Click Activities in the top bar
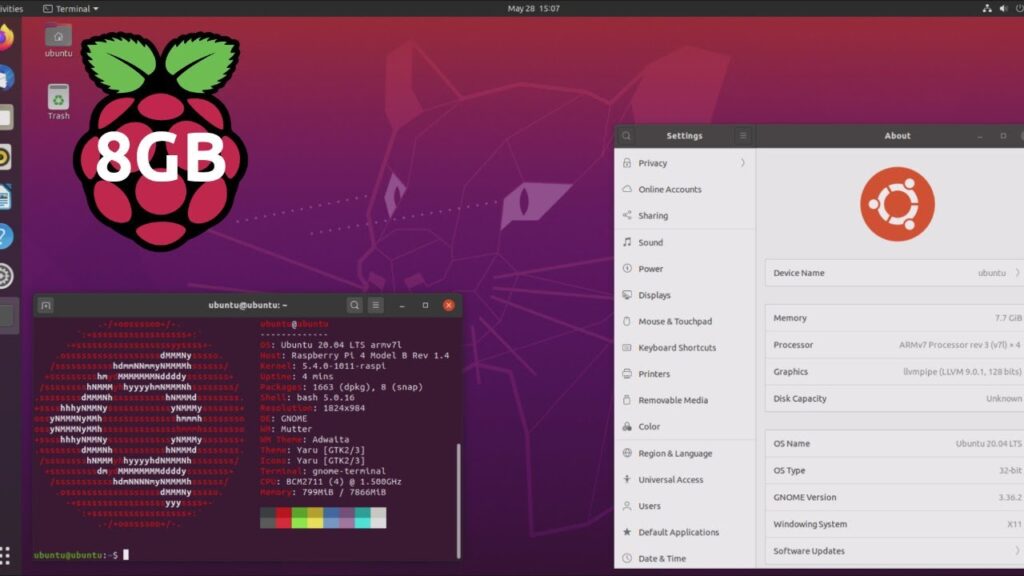1024x576 pixels. coord(10,9)
